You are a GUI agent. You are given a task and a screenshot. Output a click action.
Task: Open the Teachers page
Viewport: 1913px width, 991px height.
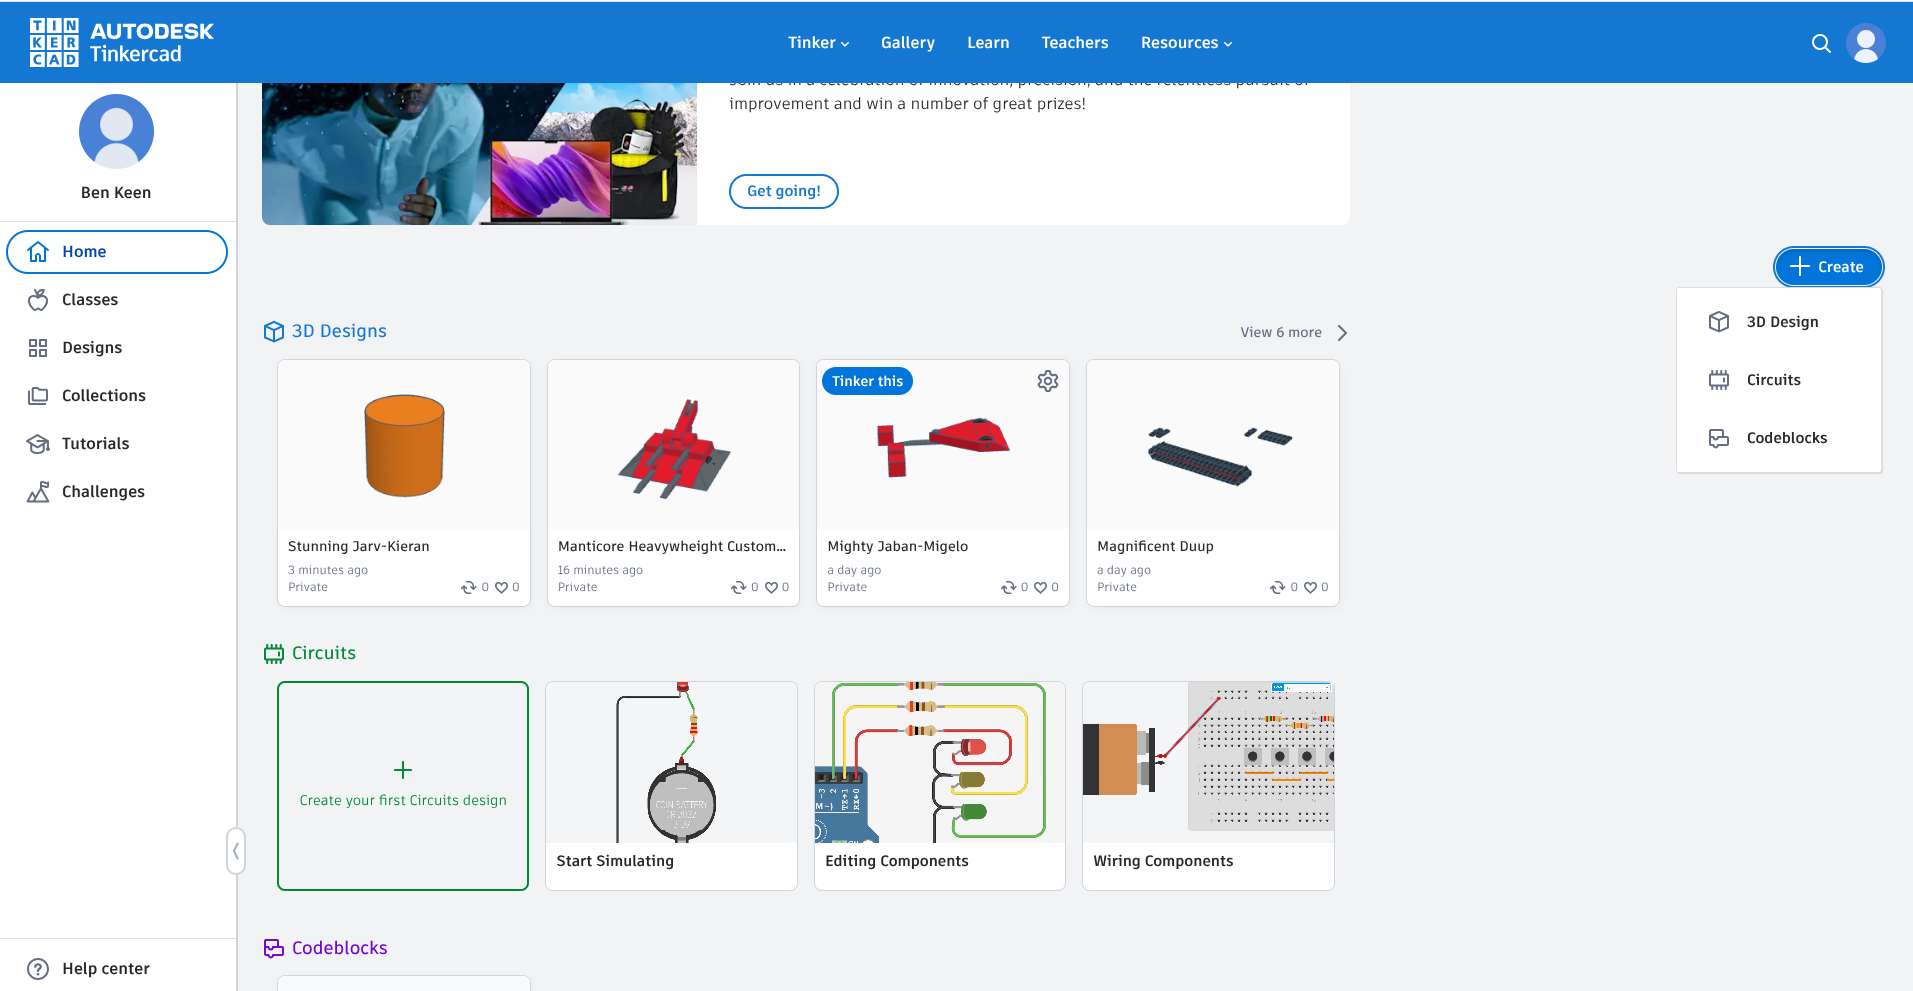[1074, 43]
